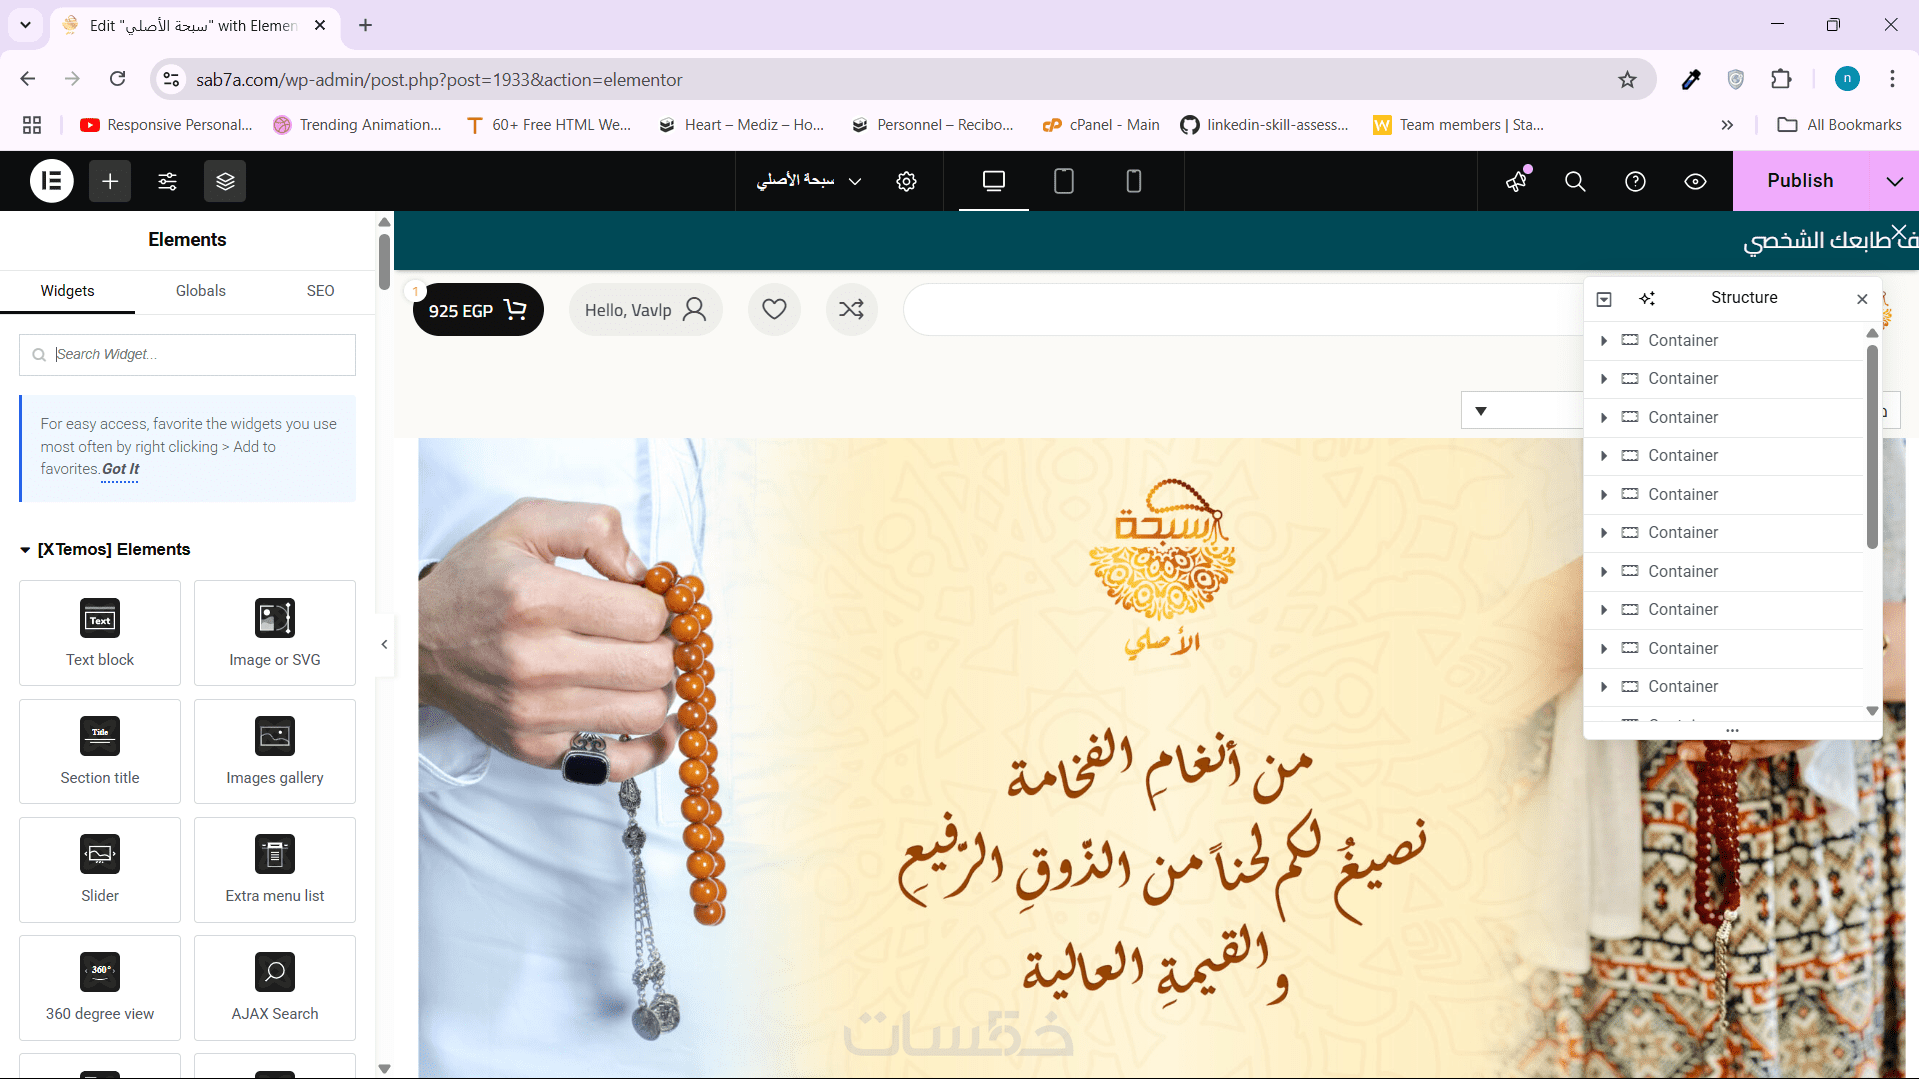Click the Publish button
1919x1079 pixels.
1800,181
